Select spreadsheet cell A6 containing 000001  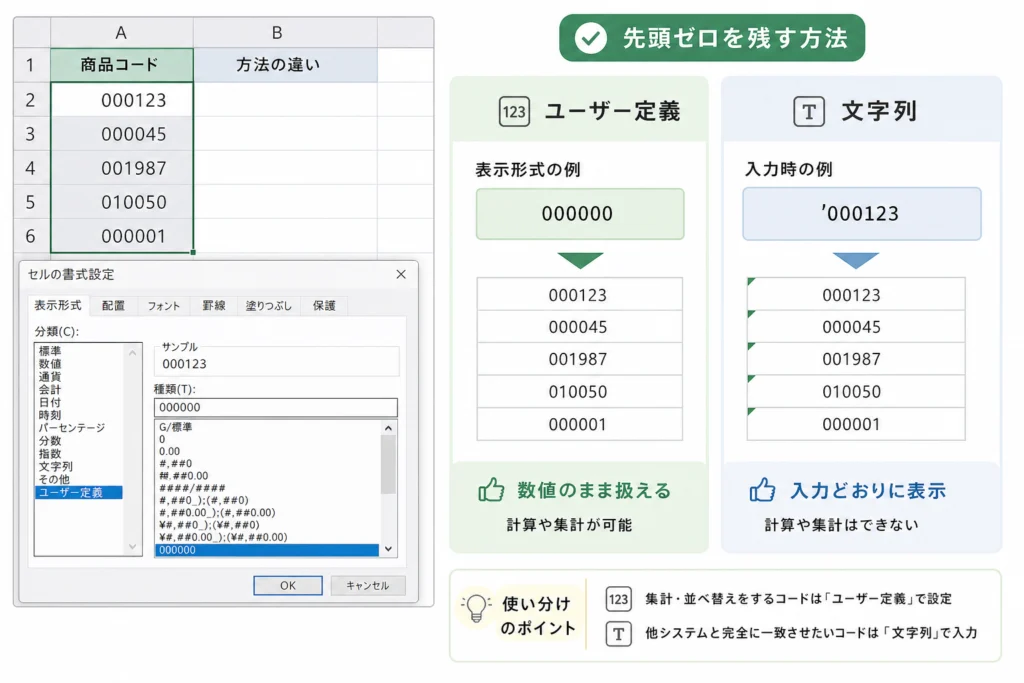tap(121, 236)
